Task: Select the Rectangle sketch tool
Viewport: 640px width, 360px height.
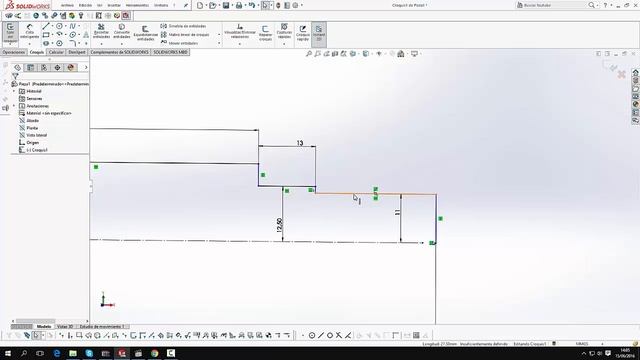Action: (46, 35)
